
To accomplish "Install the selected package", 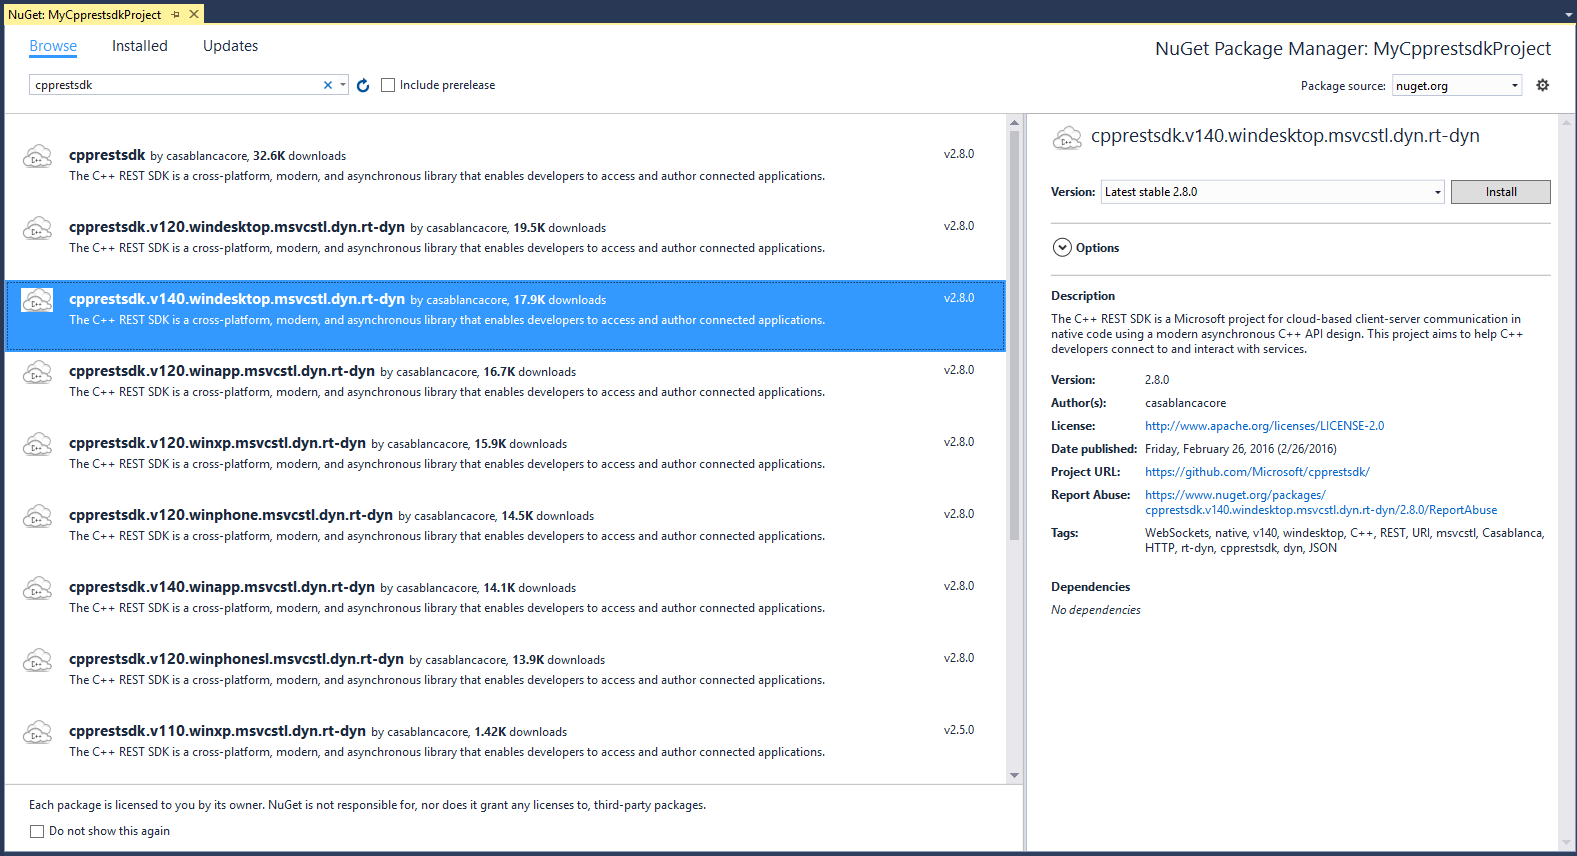I will click(1500, 192).
